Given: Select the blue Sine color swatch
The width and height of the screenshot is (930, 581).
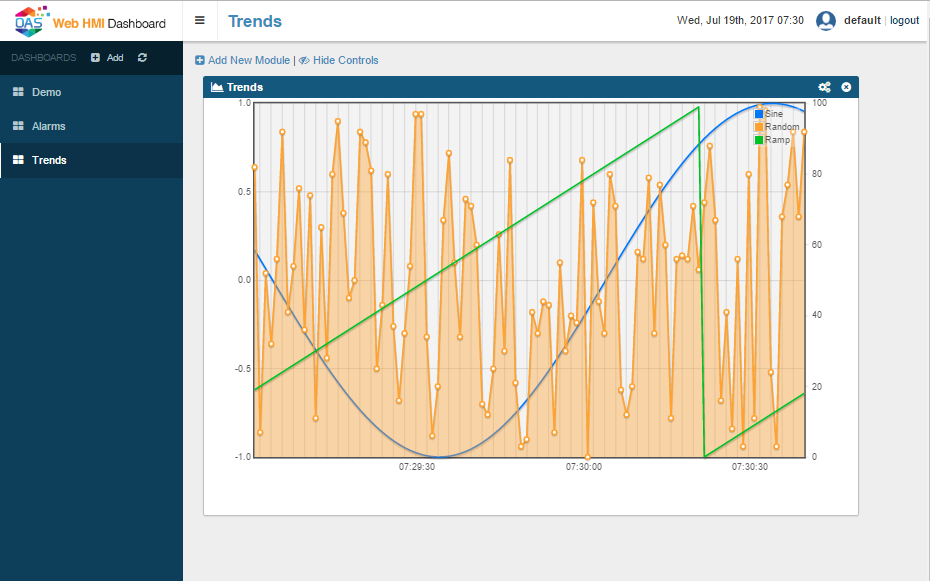Looking at the screenshot, I should click(759, 113).
